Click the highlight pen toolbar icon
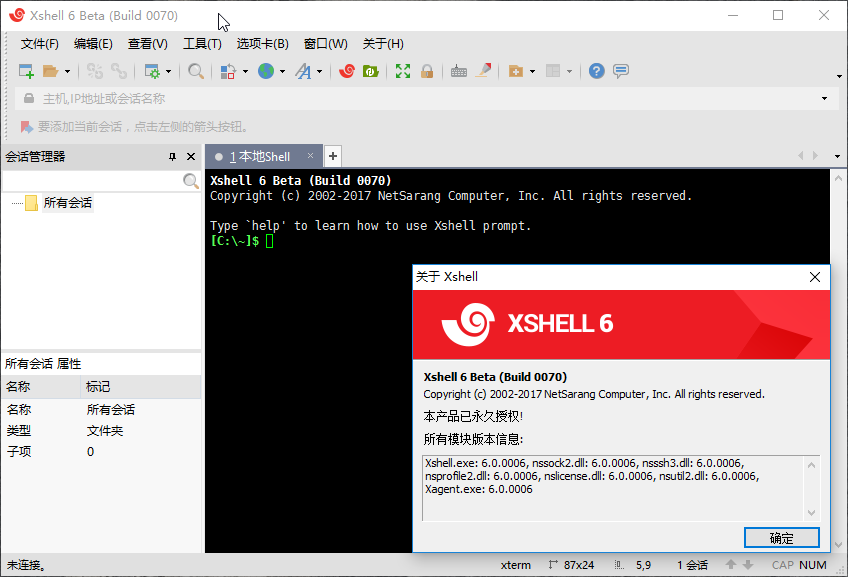Screen dimensions: 848x577 click(x=483, y=71)
